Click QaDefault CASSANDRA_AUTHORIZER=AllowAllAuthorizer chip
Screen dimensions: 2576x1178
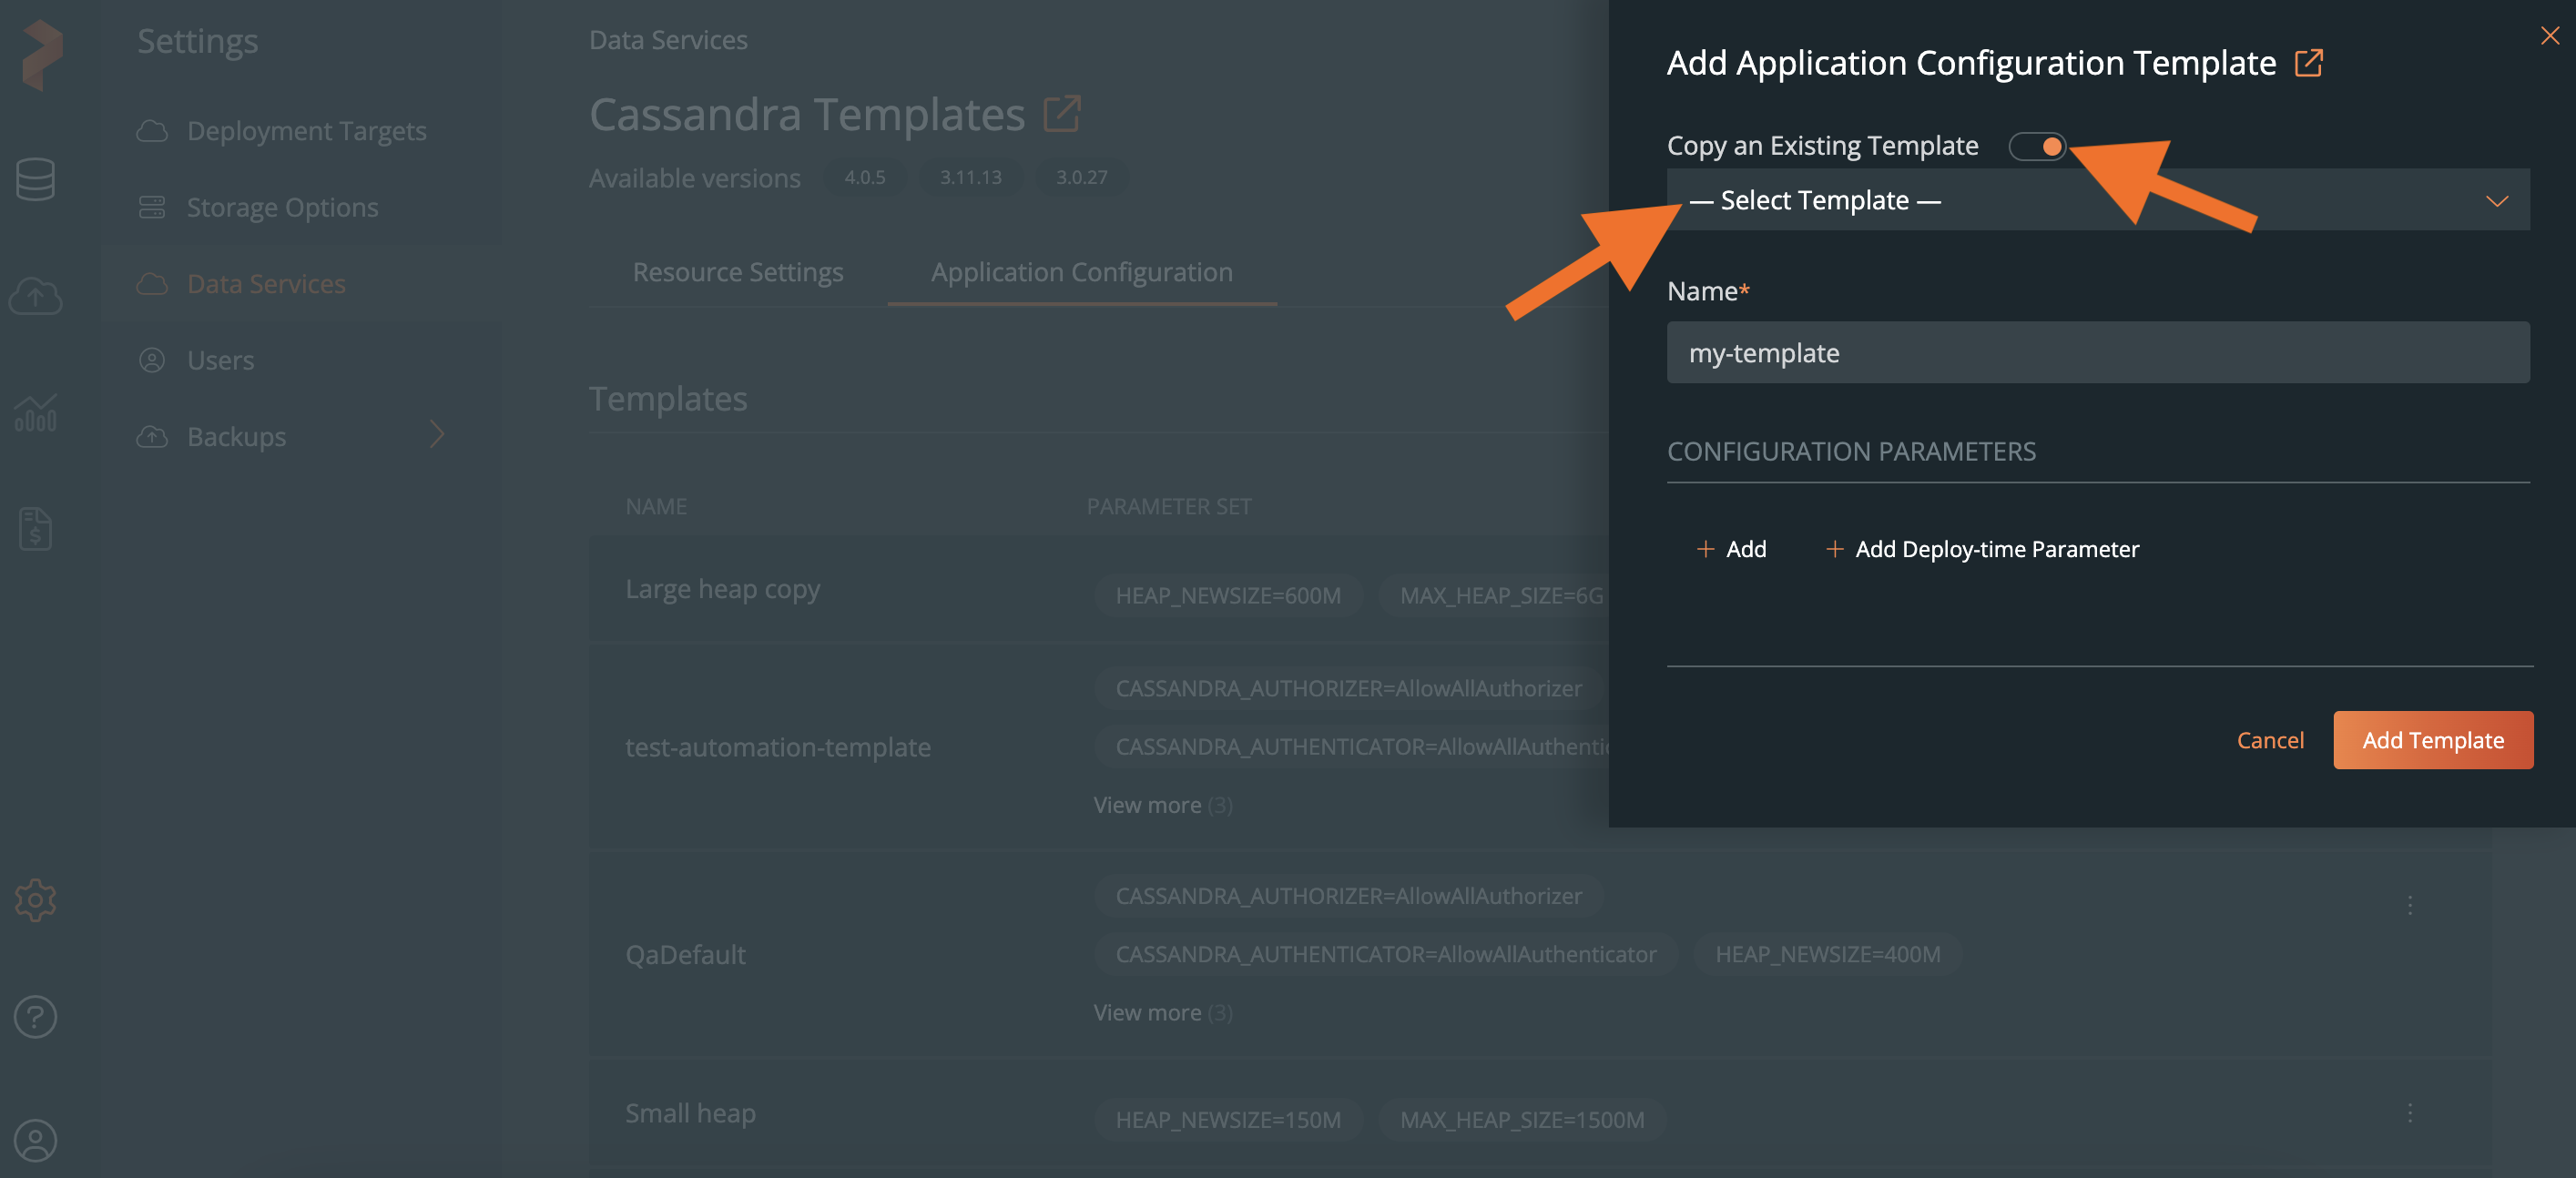(1349, 896)
